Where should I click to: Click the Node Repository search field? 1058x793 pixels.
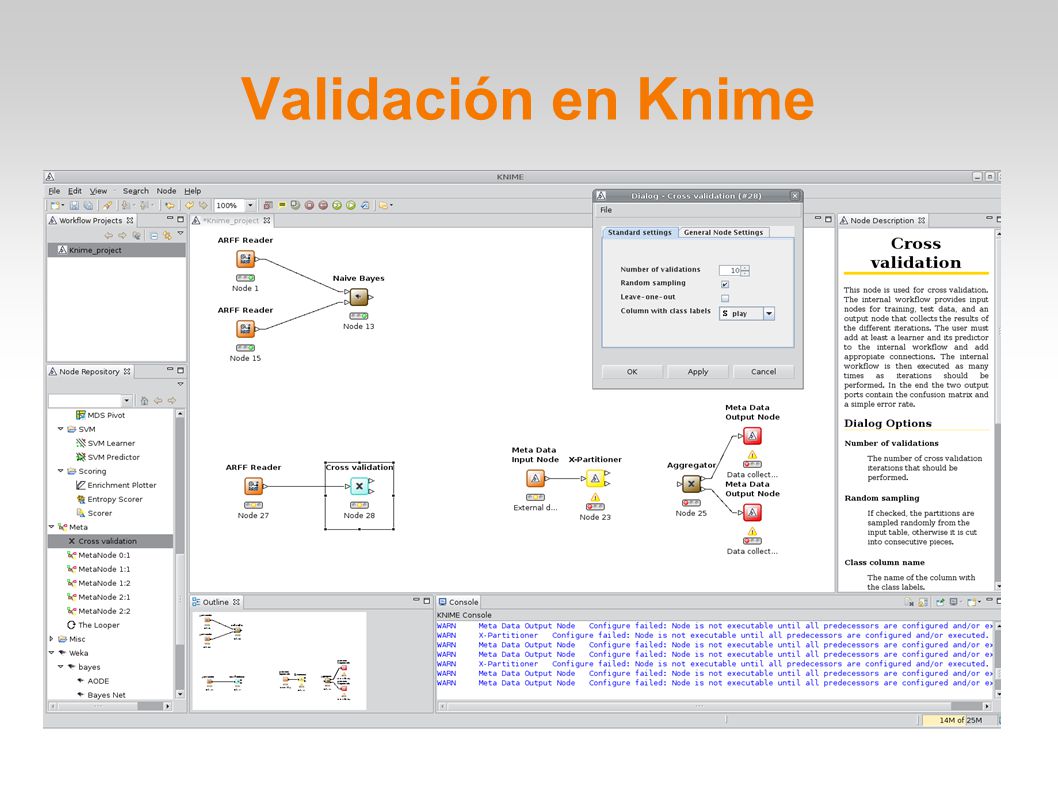85,400
